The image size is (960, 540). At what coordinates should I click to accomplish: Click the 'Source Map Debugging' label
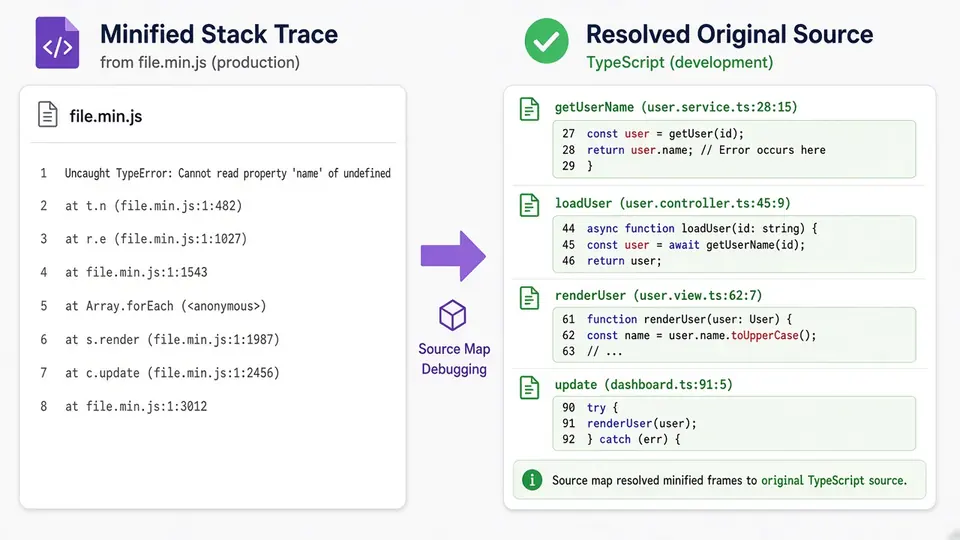[x=454, y=359]
